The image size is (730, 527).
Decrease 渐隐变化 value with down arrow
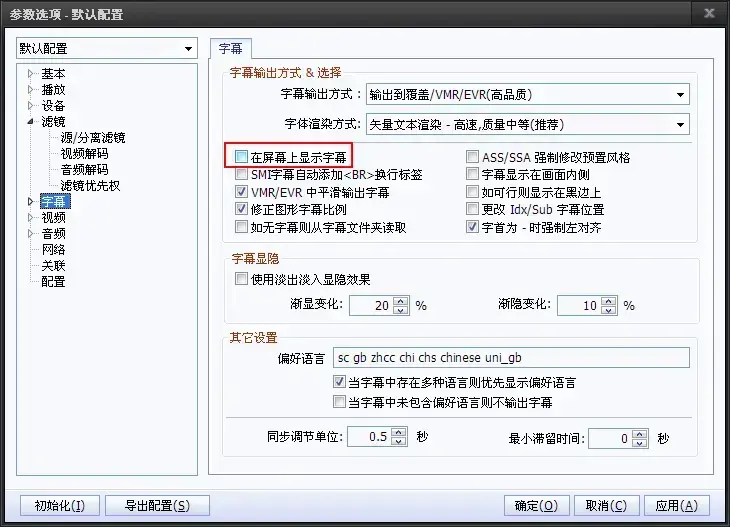point(608,310)
